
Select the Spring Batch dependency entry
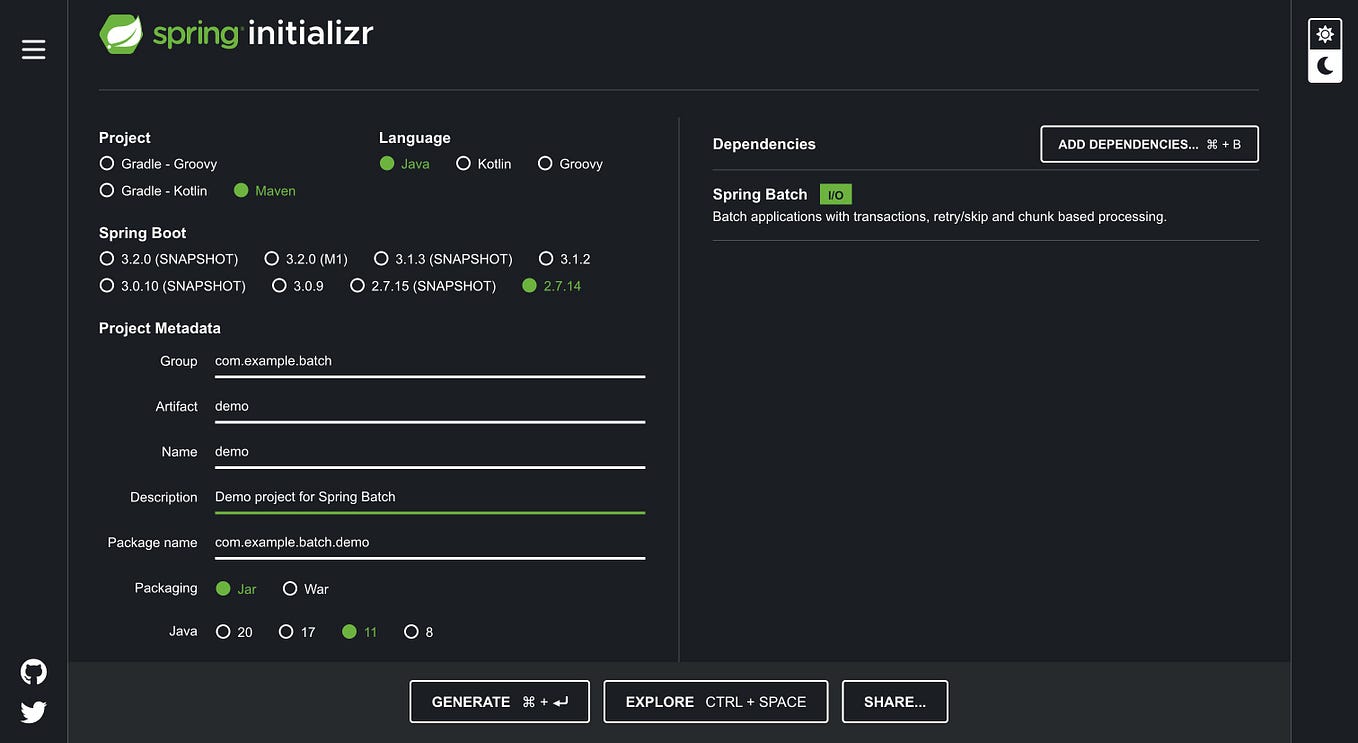coord(760,194)
